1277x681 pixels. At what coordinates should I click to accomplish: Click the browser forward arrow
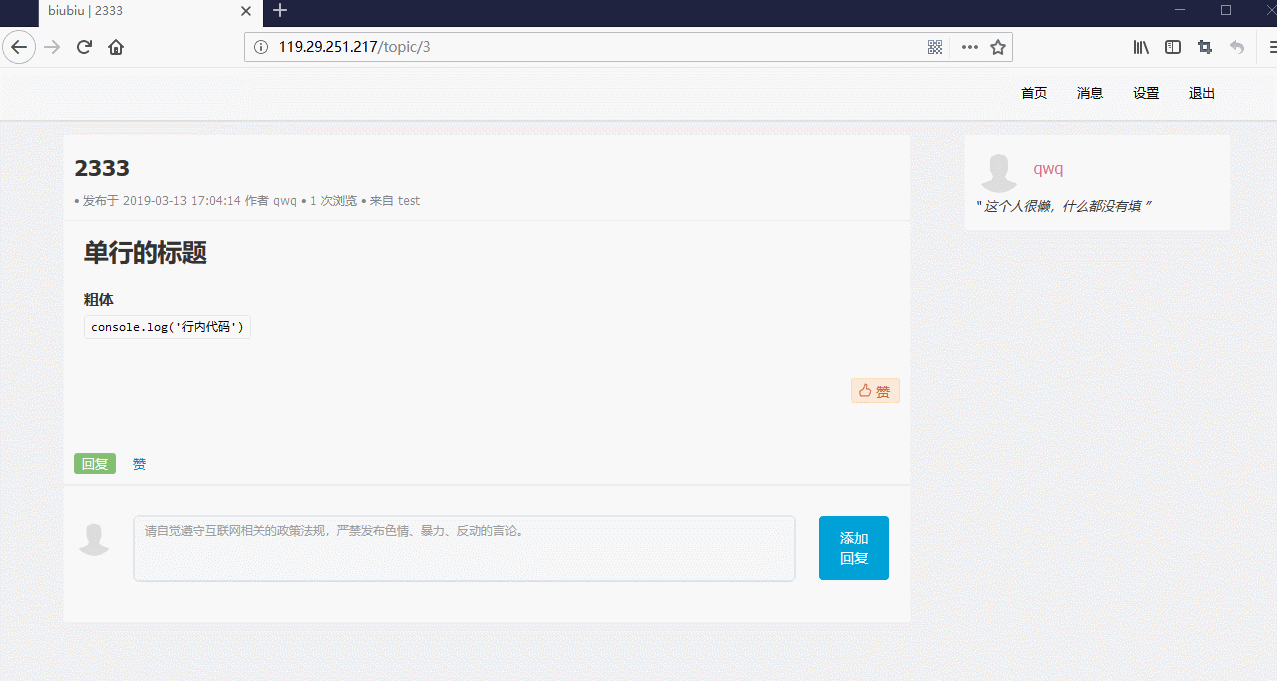(x=52, y=47)
